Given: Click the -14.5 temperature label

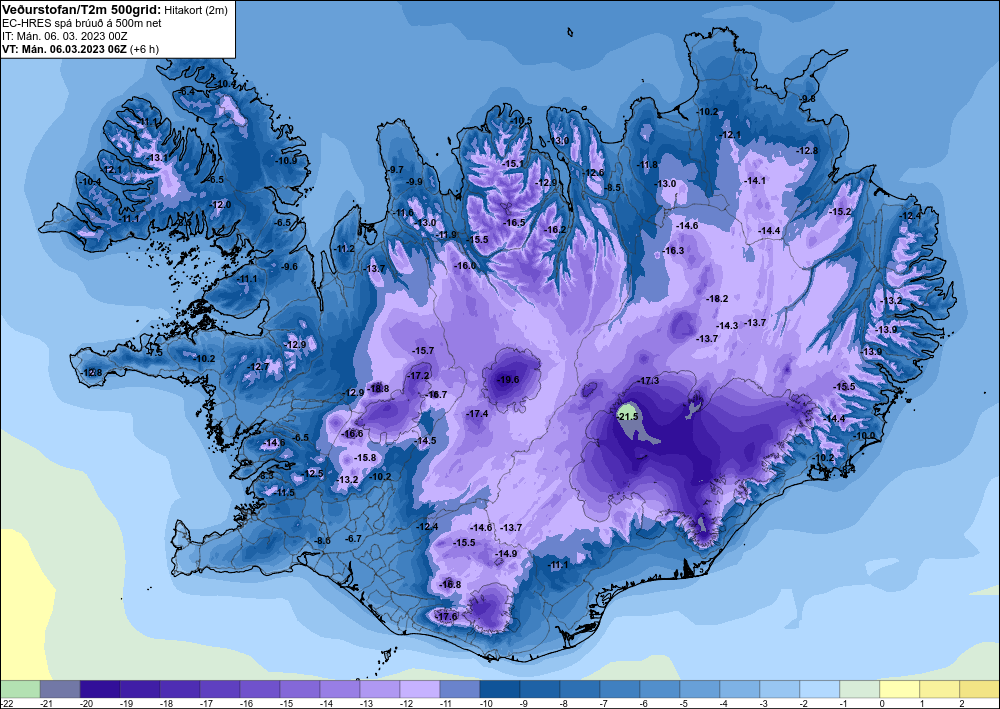Looking at the screenshot, I should 425,441.
